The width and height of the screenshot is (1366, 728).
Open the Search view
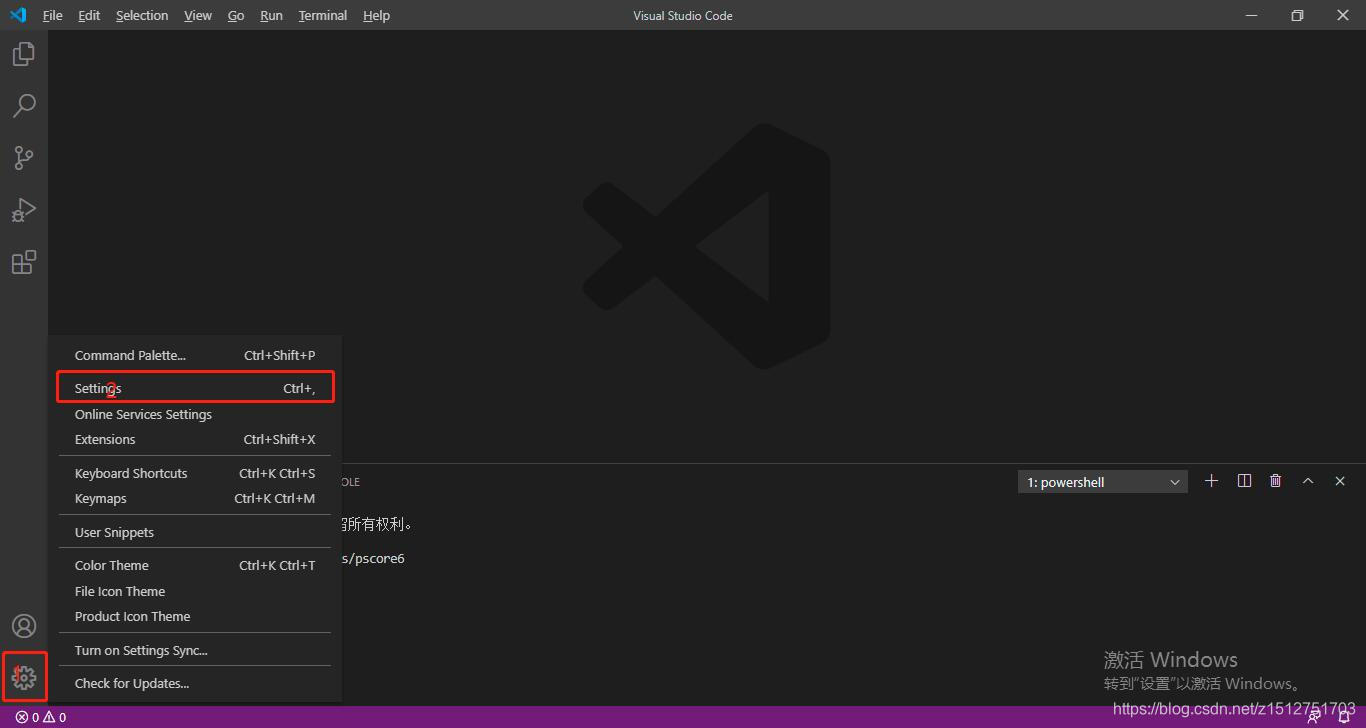(24, 106)
